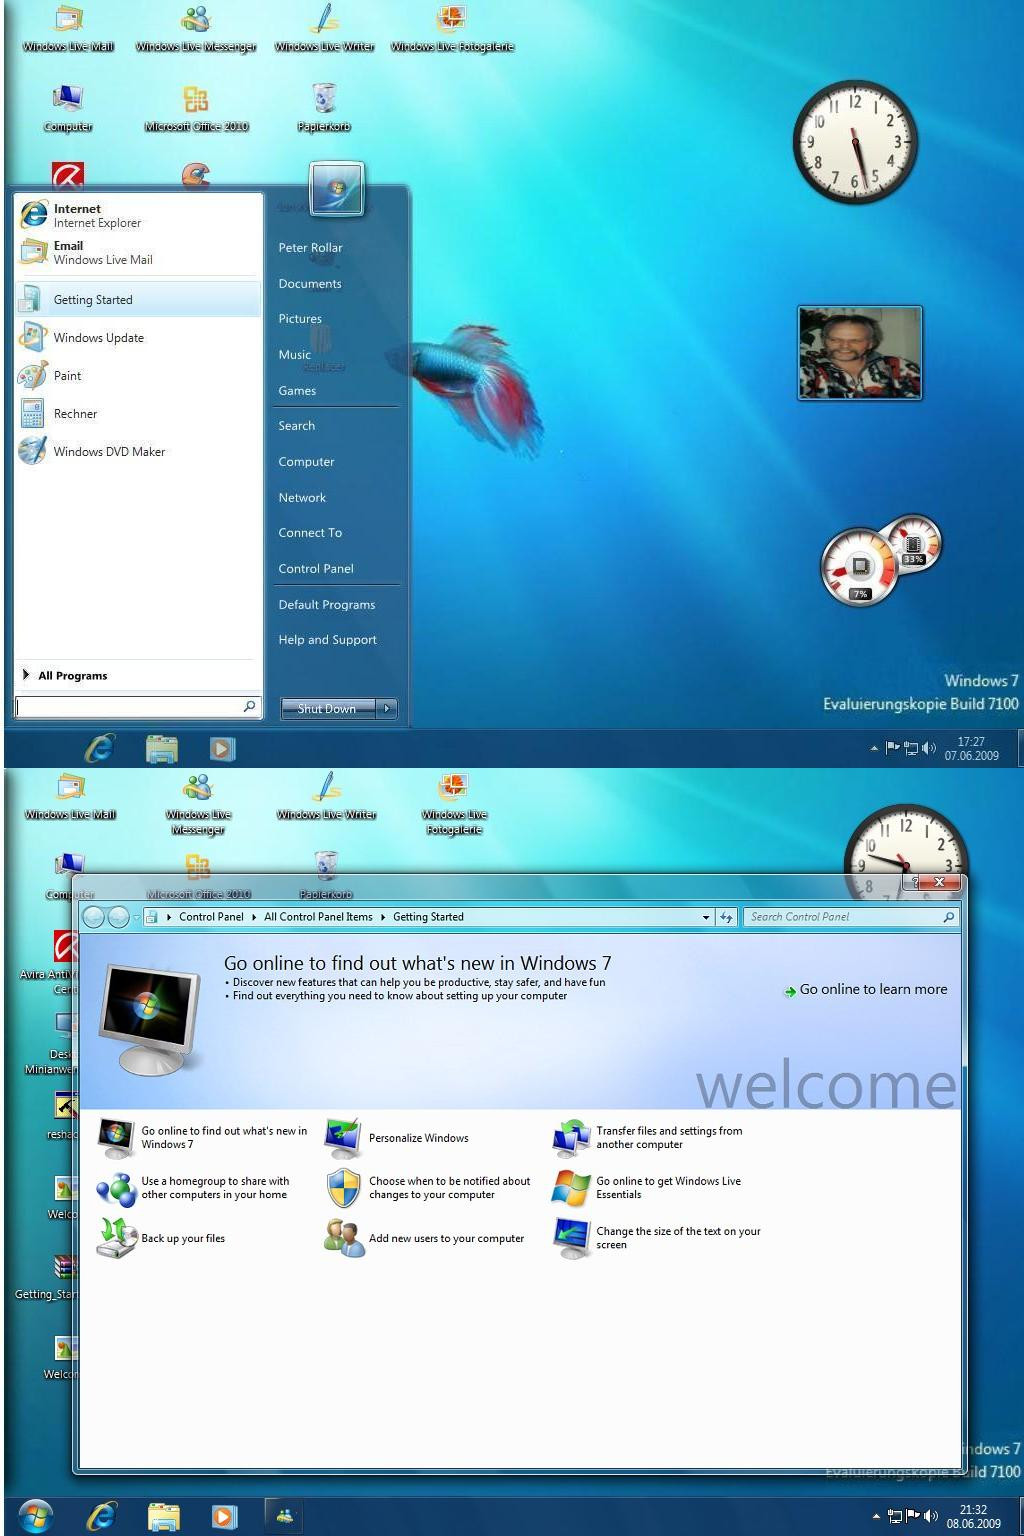The image size is (1024, 1536).
Task: Expand the arrow after All Control Panel Items breadcrumb
Action: click(x=383, y=917)
